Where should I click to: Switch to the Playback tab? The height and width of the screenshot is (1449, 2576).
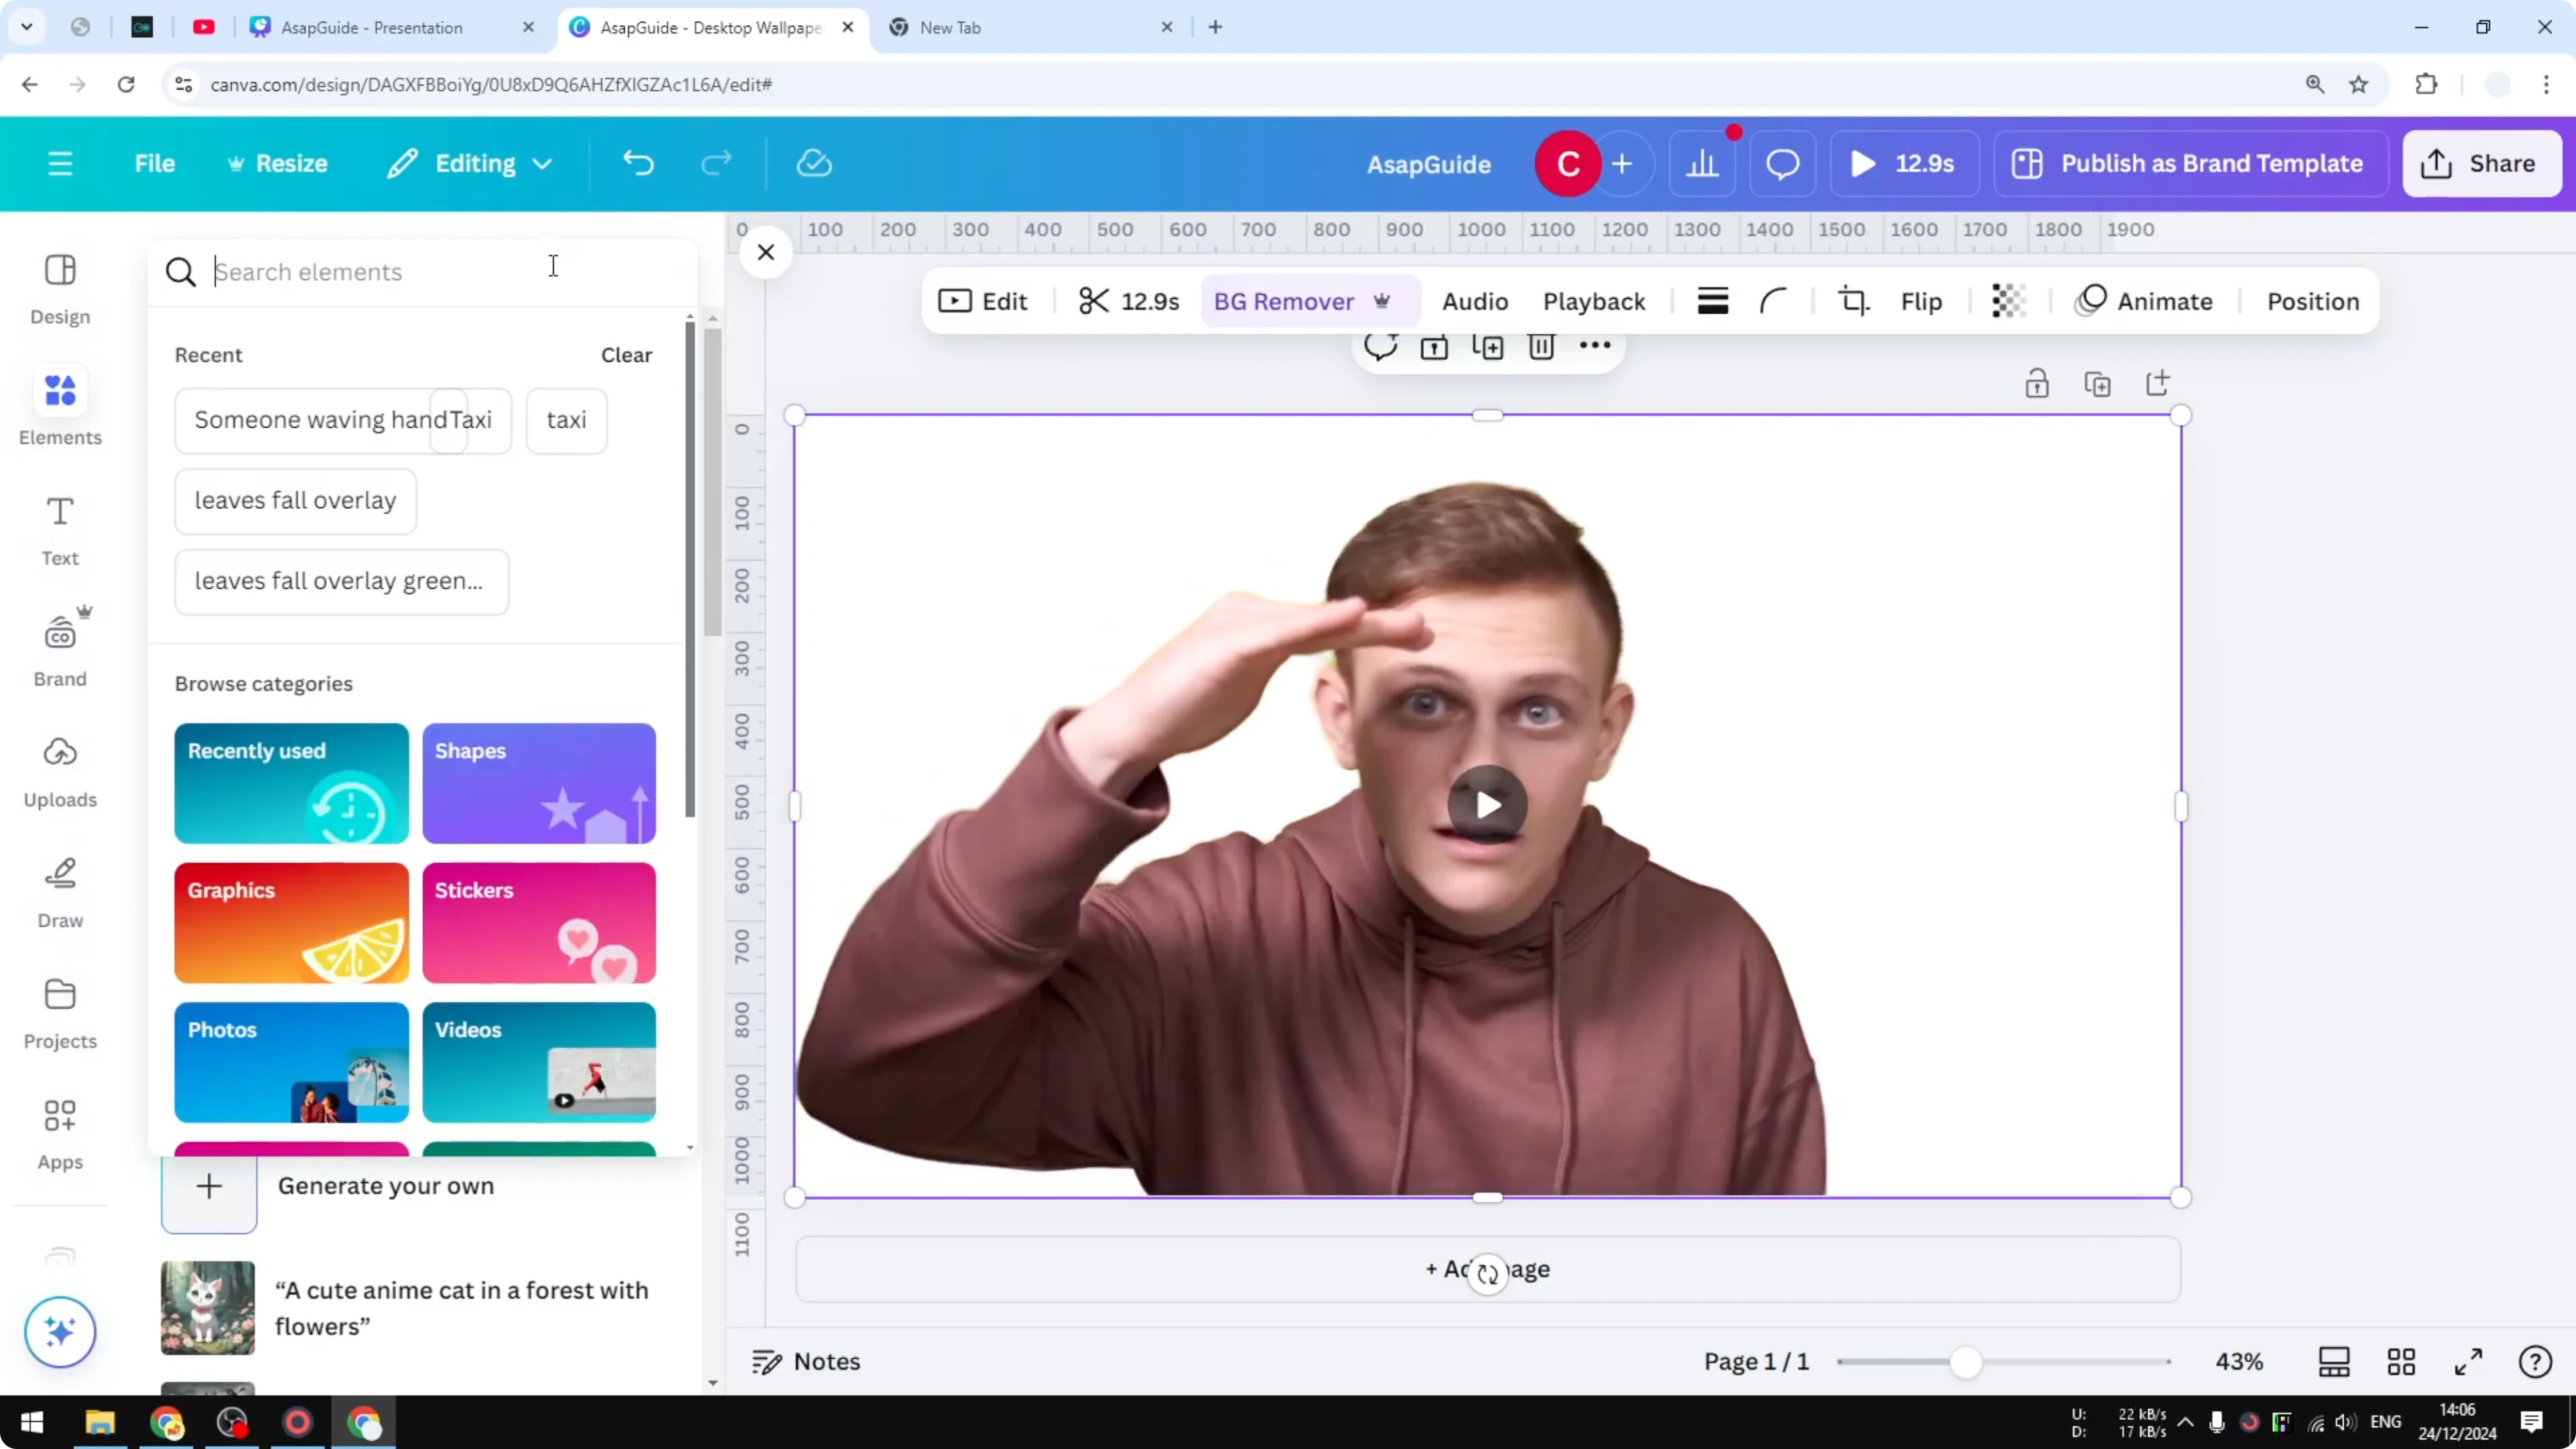tap(1594, 301)
